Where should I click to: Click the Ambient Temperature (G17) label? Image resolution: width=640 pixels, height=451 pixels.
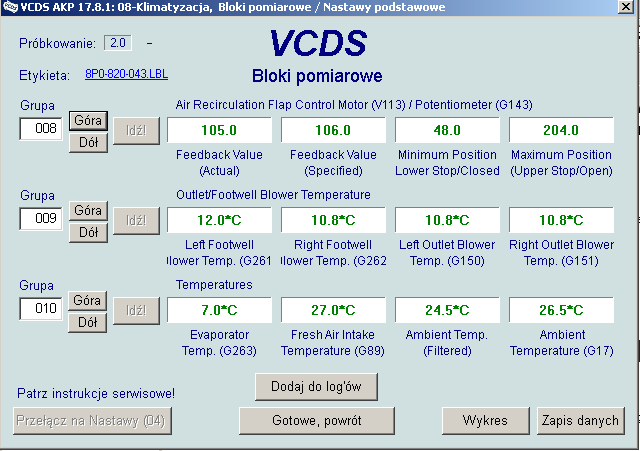coord(562,342)
